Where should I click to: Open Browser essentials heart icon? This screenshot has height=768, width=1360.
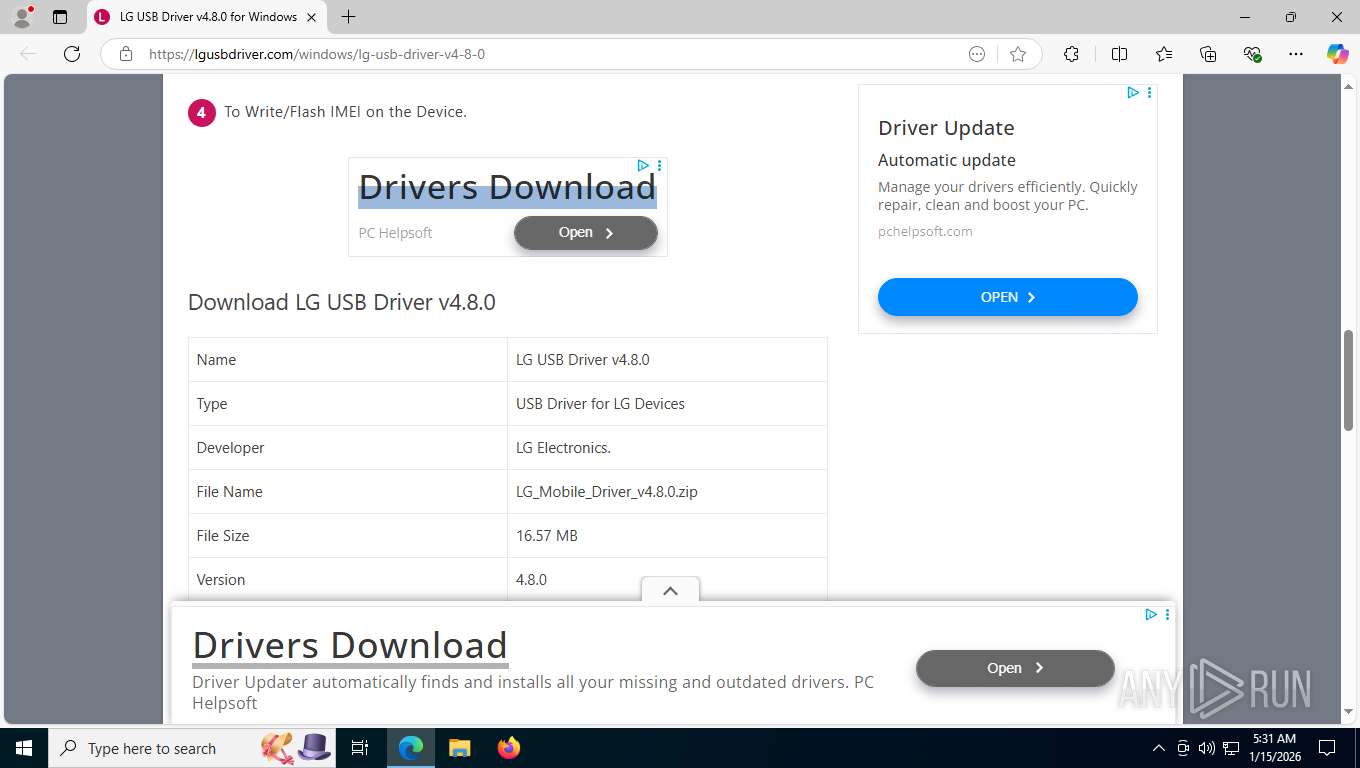pos(1252,54)
